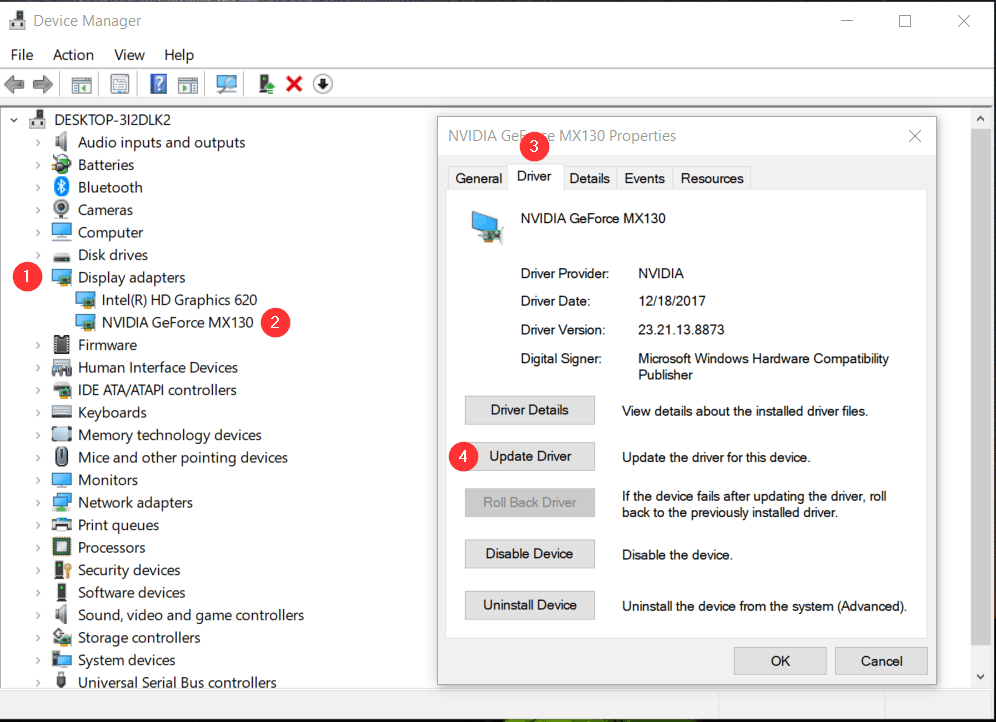This screenshot has width=996, height=722.
Task: Expand the Sound, video and game controllers chevron
Action: pos(38,615)
